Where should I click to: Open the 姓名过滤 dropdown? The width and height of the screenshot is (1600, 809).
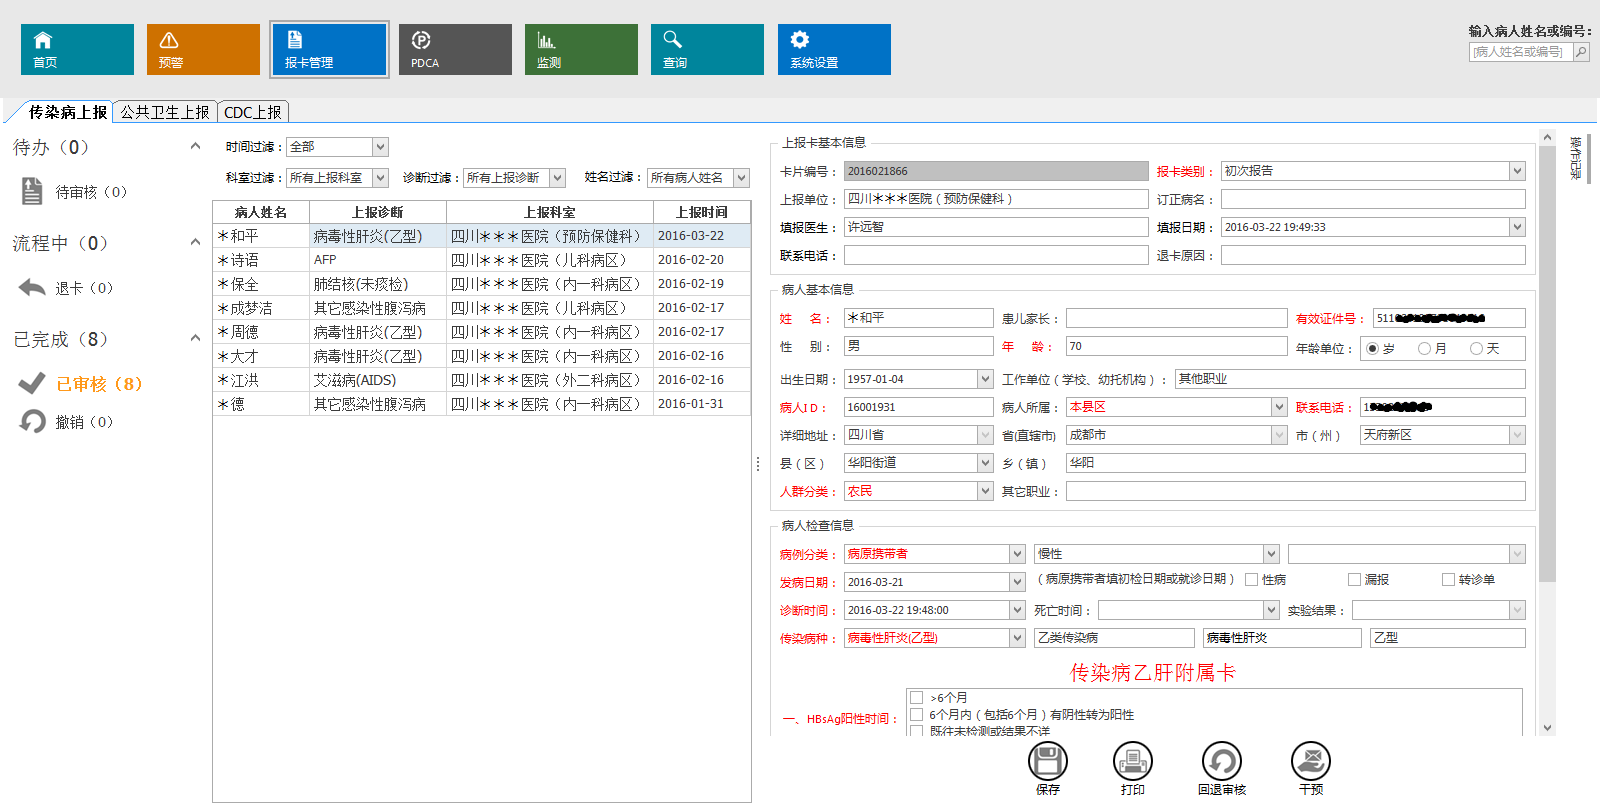(x=742, y=178)
